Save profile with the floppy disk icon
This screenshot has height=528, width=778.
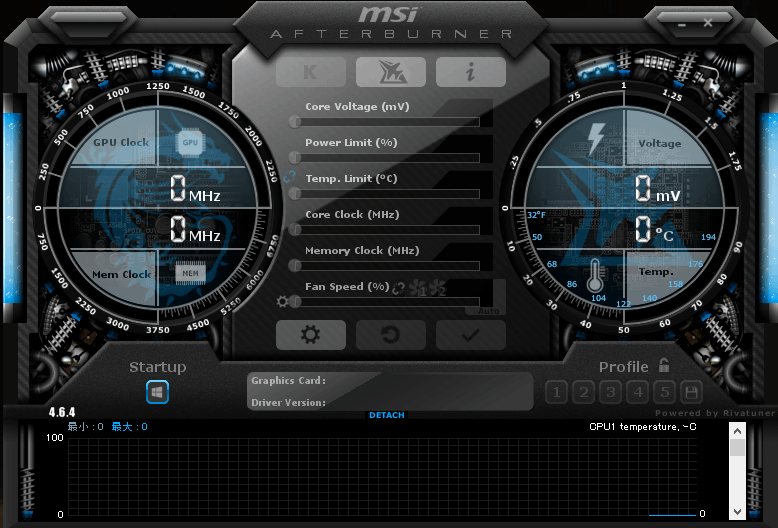point(691,393)
